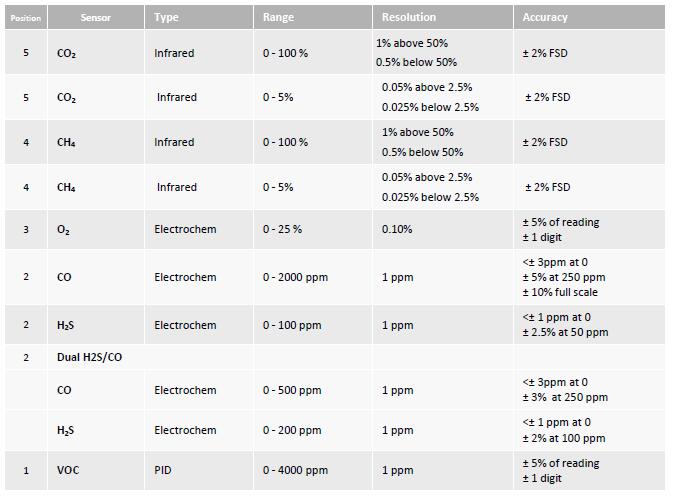Image resolution: width=682 pixels, height=502 pixels.
Task: Click the Resolution column header
Action: 408,18
